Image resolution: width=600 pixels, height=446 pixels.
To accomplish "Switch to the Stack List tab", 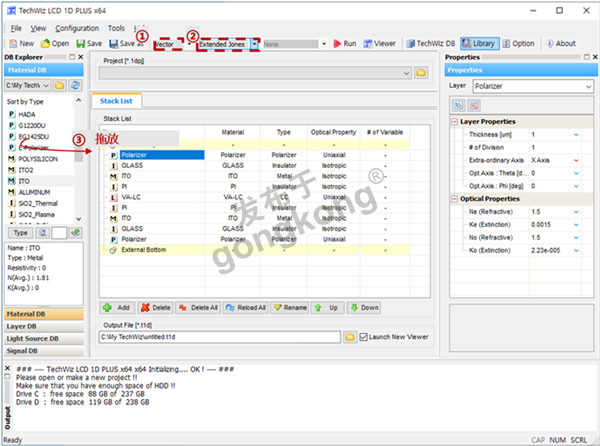I will (116, 101).
